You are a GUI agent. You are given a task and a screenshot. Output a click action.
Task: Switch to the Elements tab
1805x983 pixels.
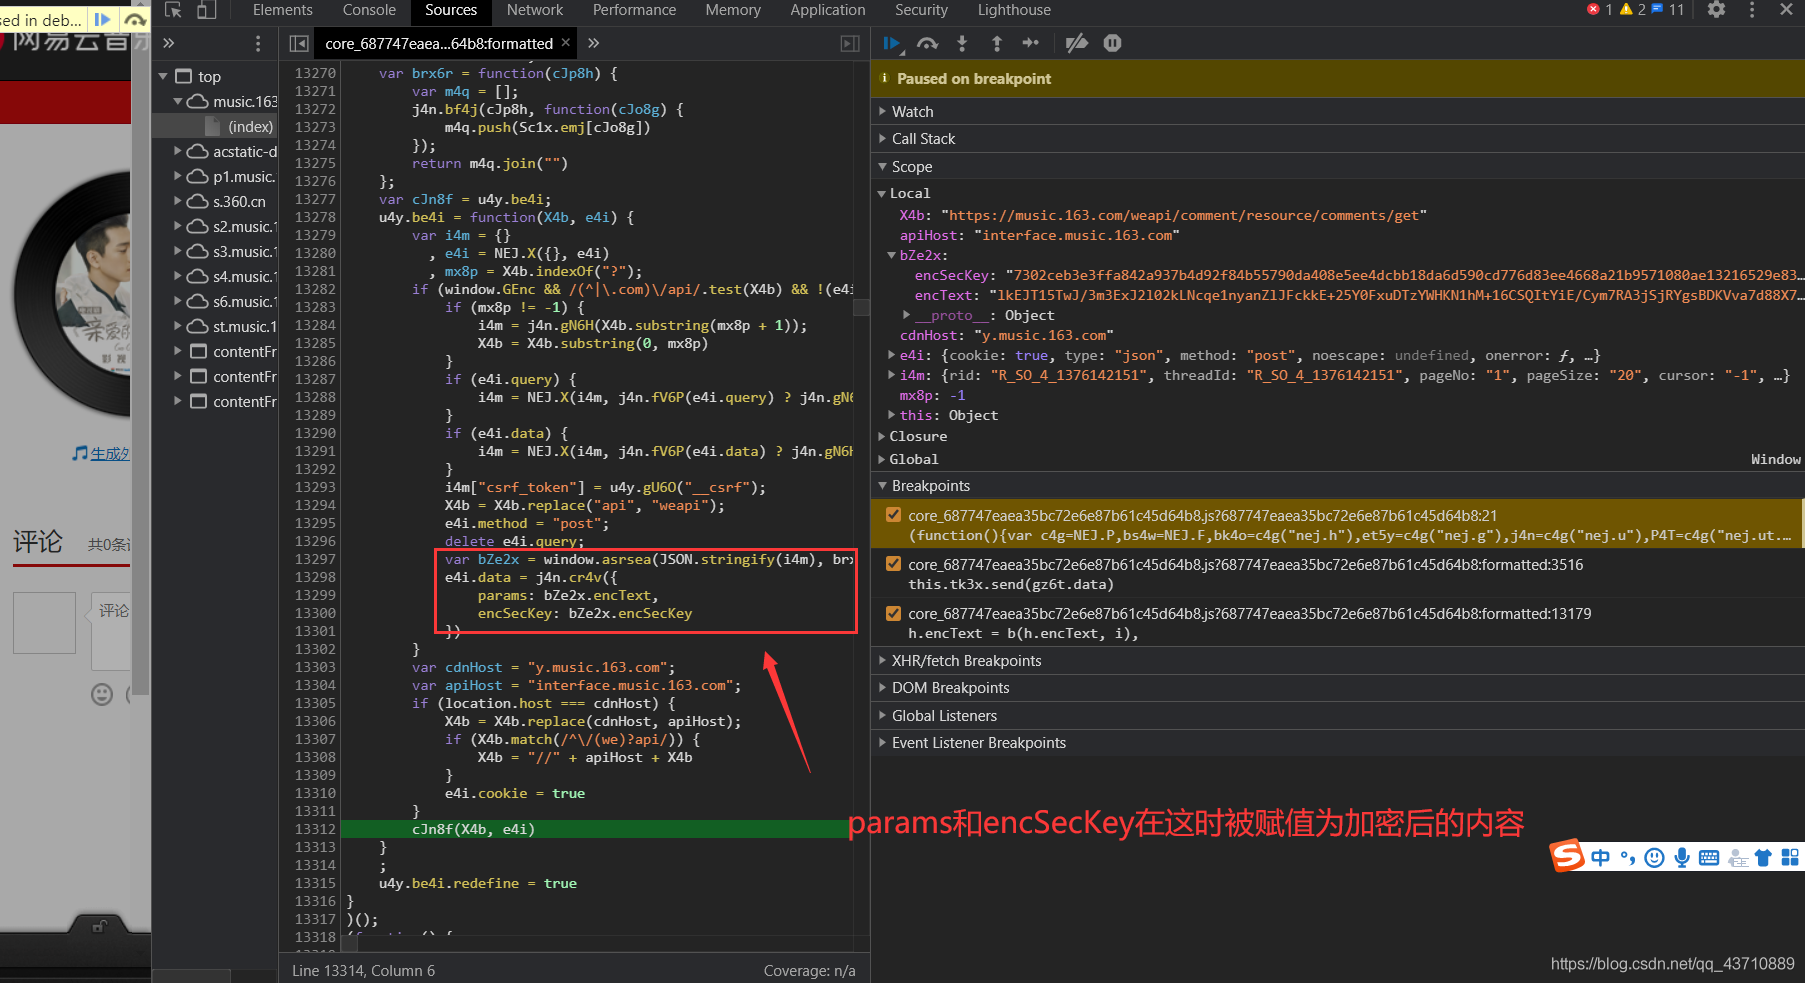click(283, 10)
